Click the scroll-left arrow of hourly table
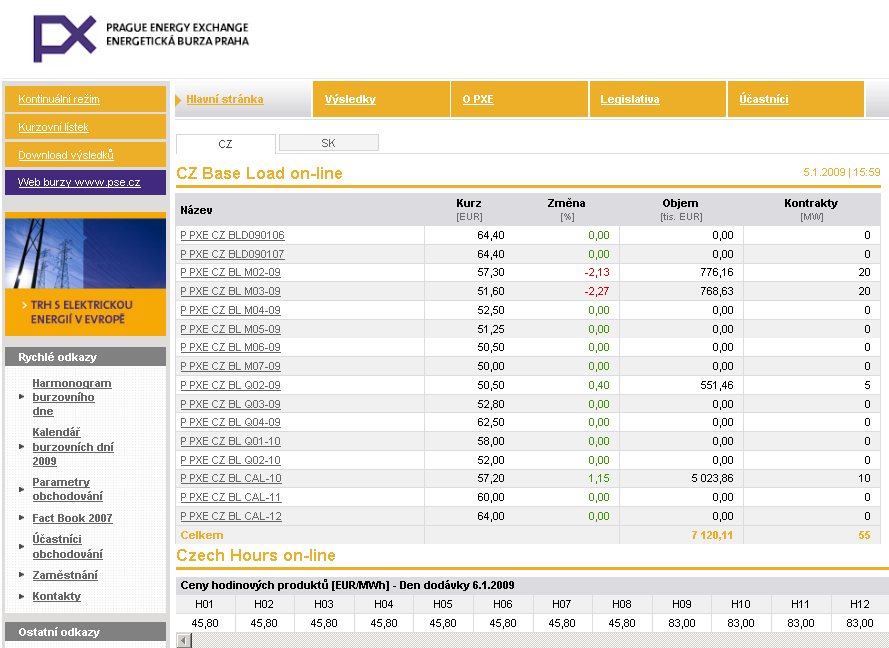Screen dimensions: 889x648 (184, 641)
